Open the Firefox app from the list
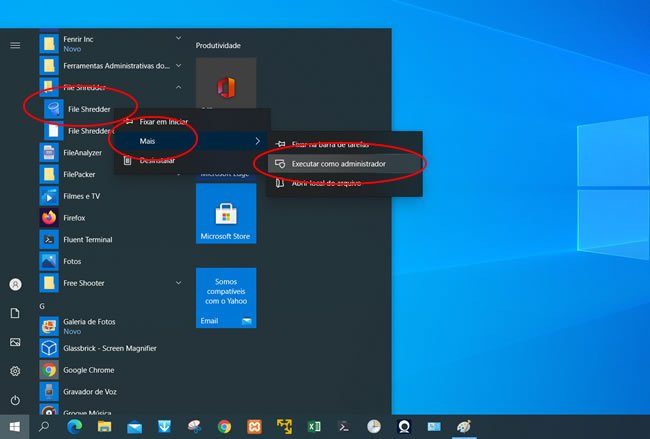The width and height of the screenshot is (650, 439). [x=73, y=217]
